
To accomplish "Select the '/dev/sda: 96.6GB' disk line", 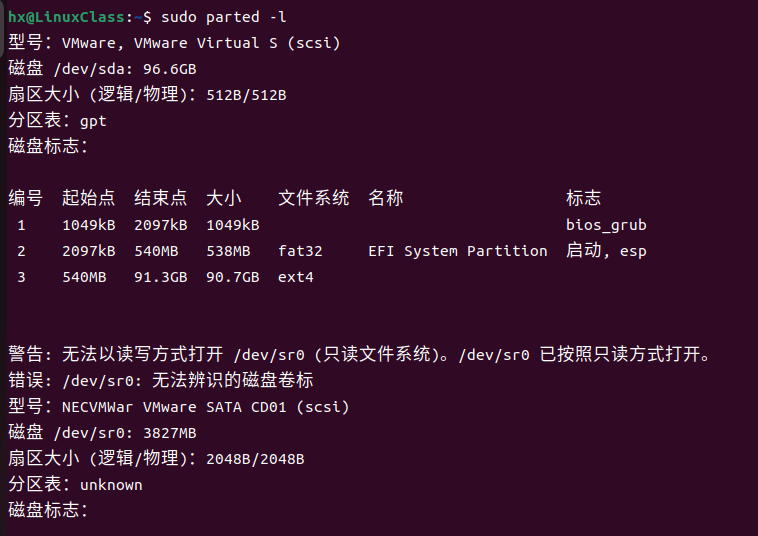I will point(125,69).
